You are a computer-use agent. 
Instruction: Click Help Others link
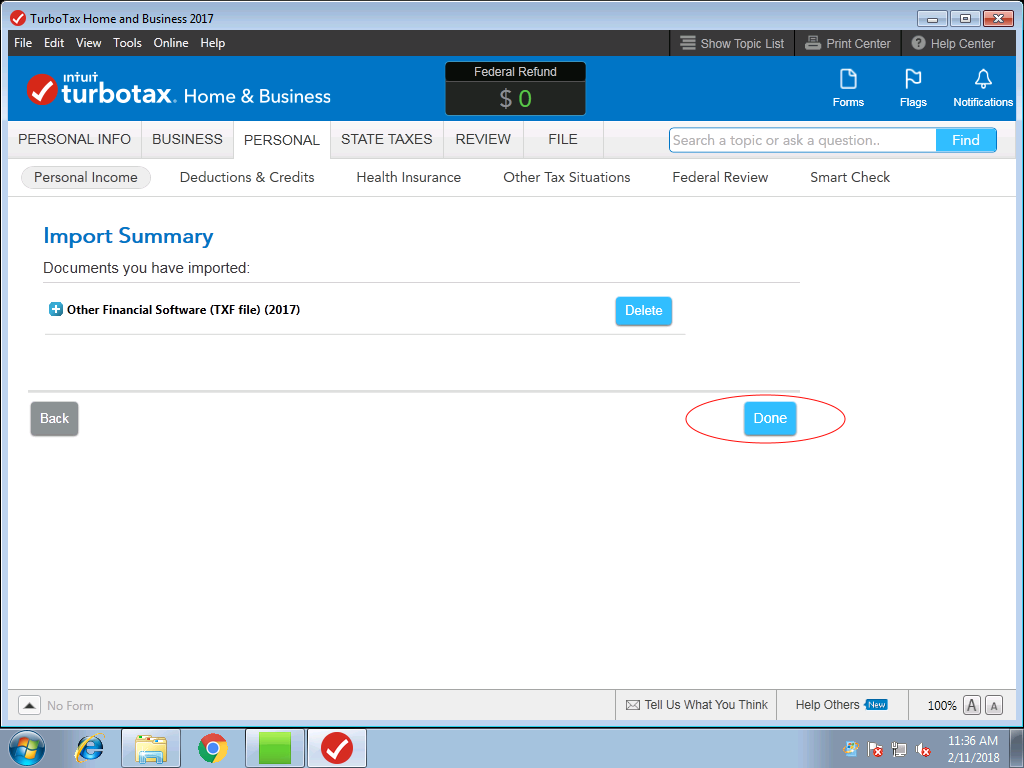(827, 705)
